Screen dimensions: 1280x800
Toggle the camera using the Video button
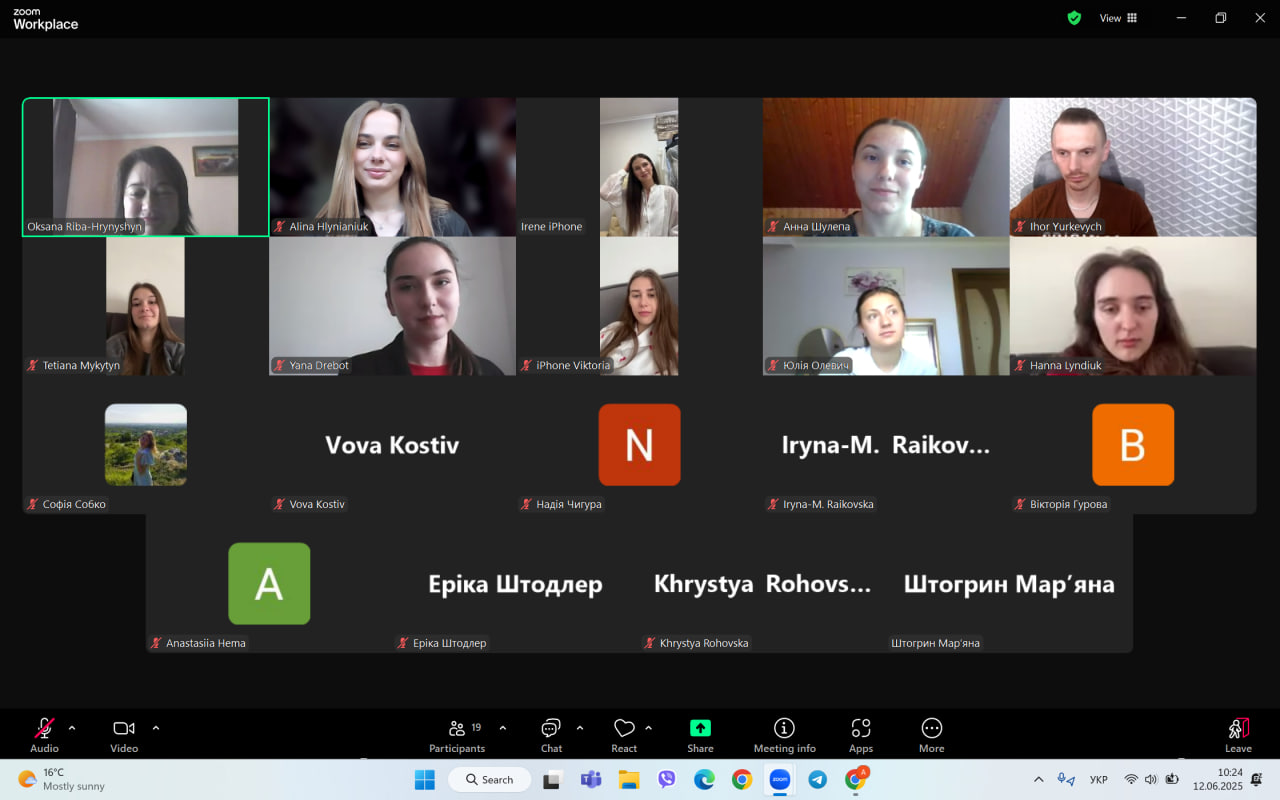(x=124, y=735)
